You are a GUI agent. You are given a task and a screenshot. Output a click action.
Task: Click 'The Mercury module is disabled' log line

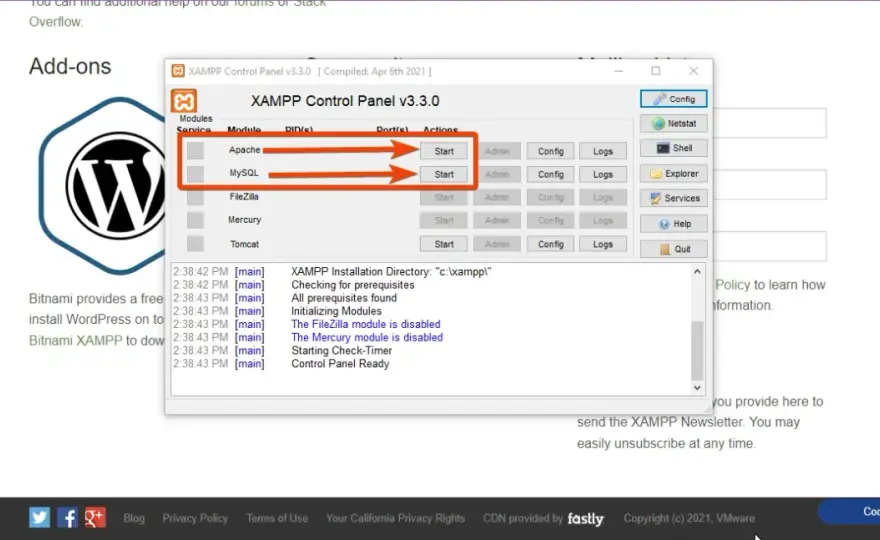[366, 337]
